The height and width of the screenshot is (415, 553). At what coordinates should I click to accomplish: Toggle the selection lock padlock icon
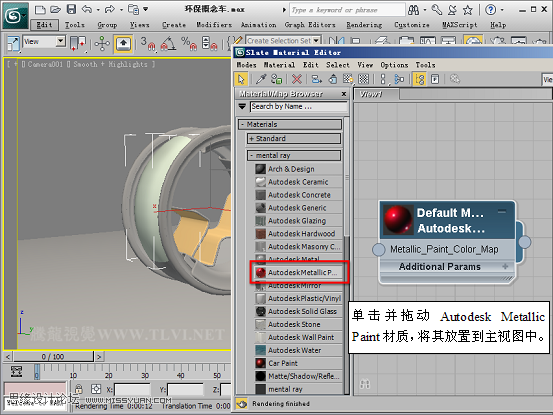point(79,389)
